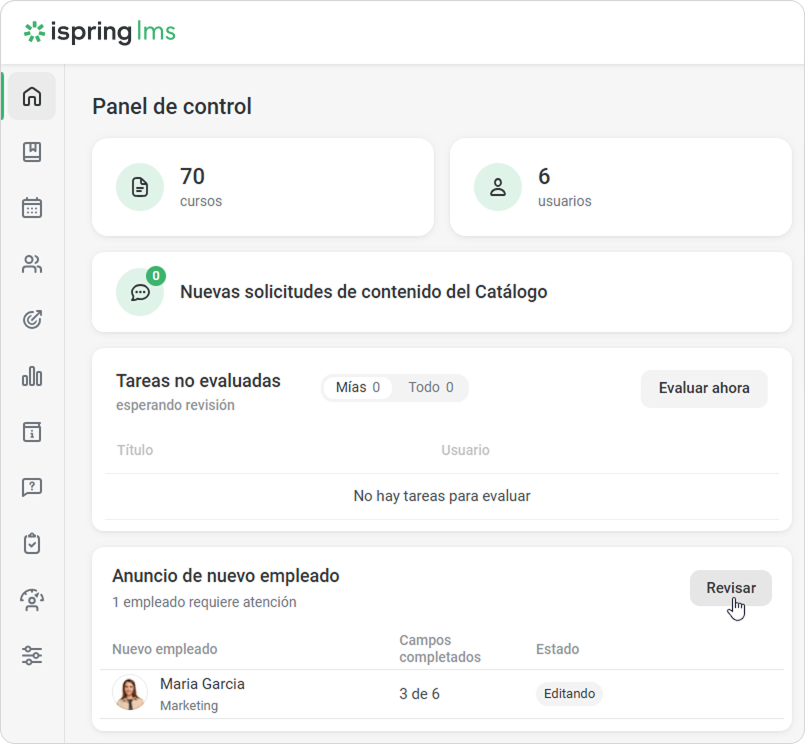Switch to the "Todo 0" filter
This screenshot has width=805, height=744.
(430, 388)
